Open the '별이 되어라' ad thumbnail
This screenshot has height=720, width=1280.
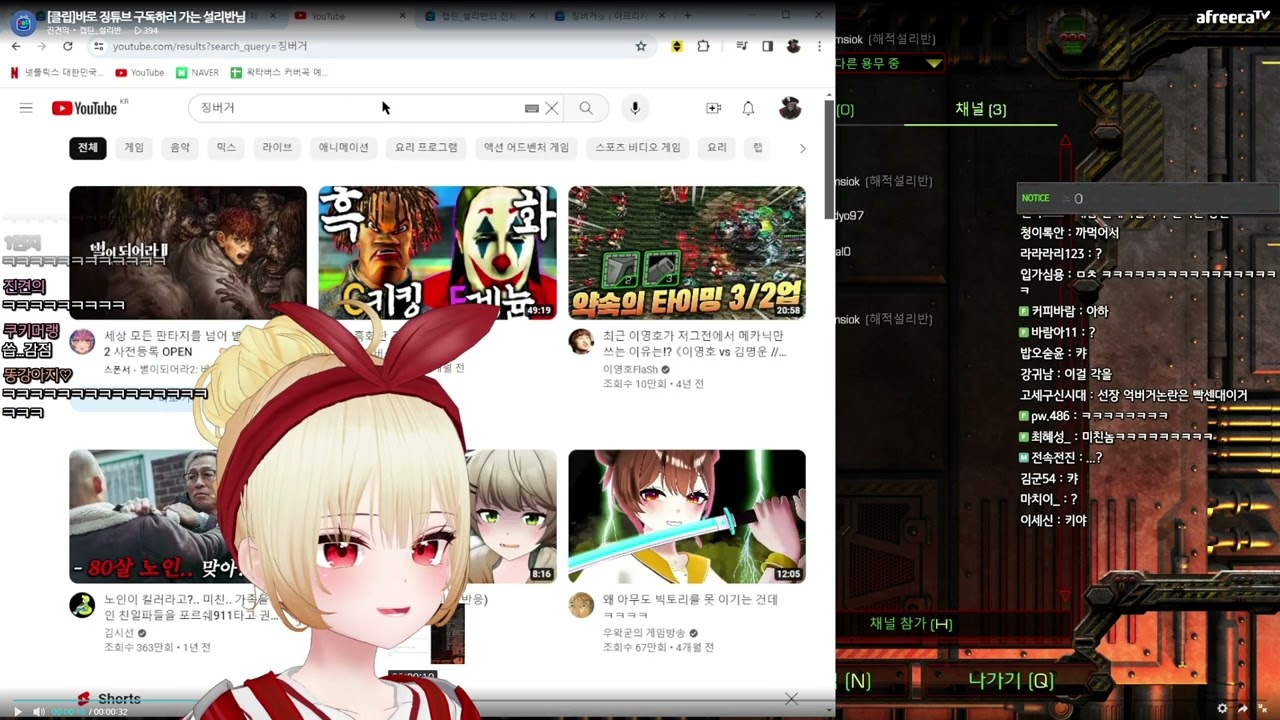(x=188, y=253)
